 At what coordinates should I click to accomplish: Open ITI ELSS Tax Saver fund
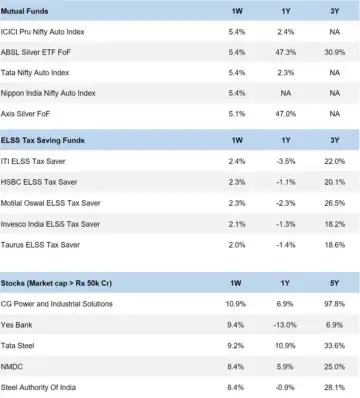click(33, 161)
